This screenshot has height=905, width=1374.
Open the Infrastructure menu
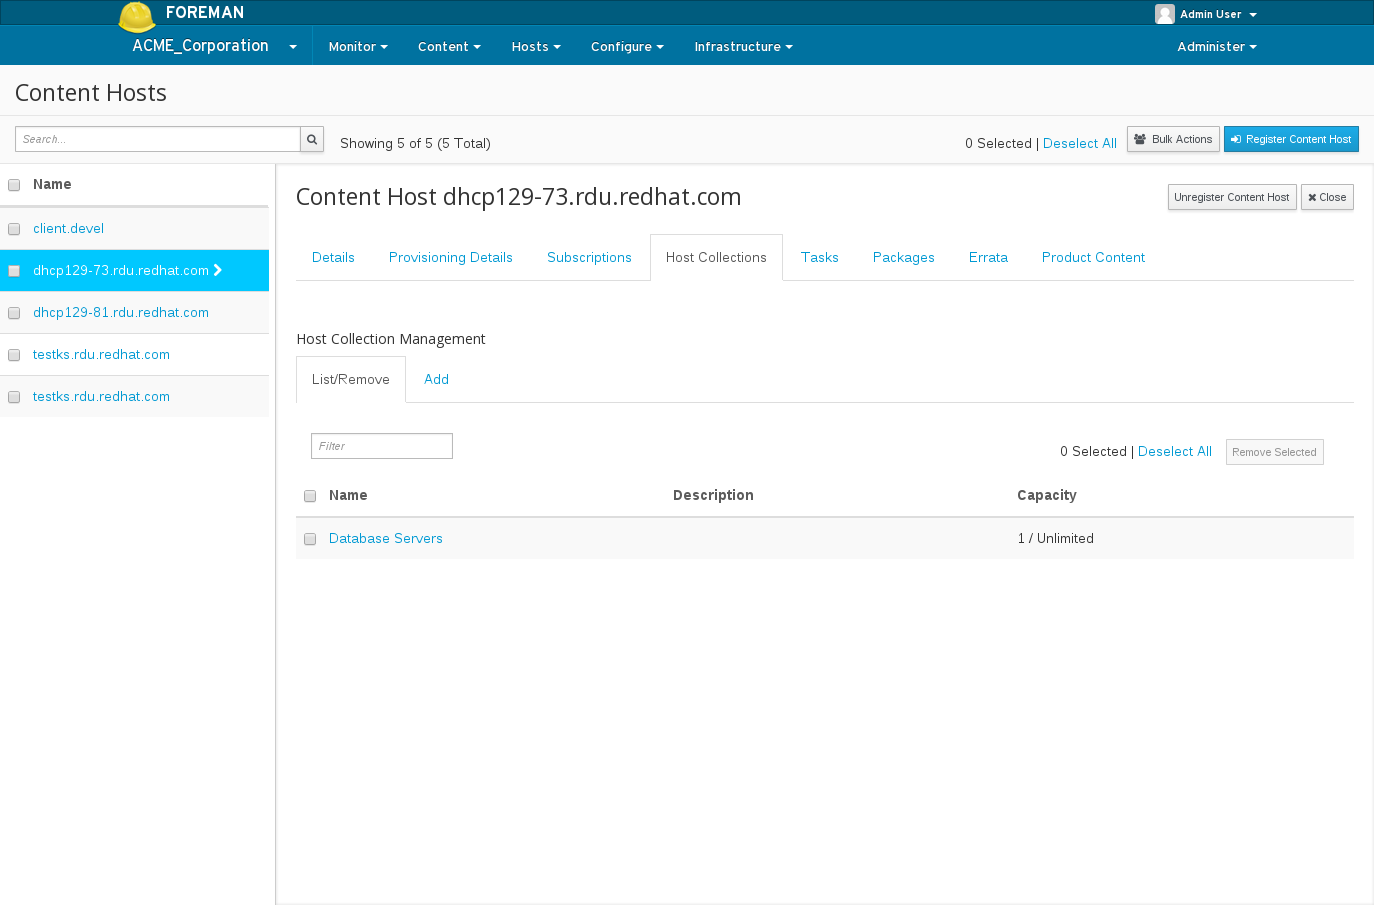pyautogui.click(x=743, y=47)
